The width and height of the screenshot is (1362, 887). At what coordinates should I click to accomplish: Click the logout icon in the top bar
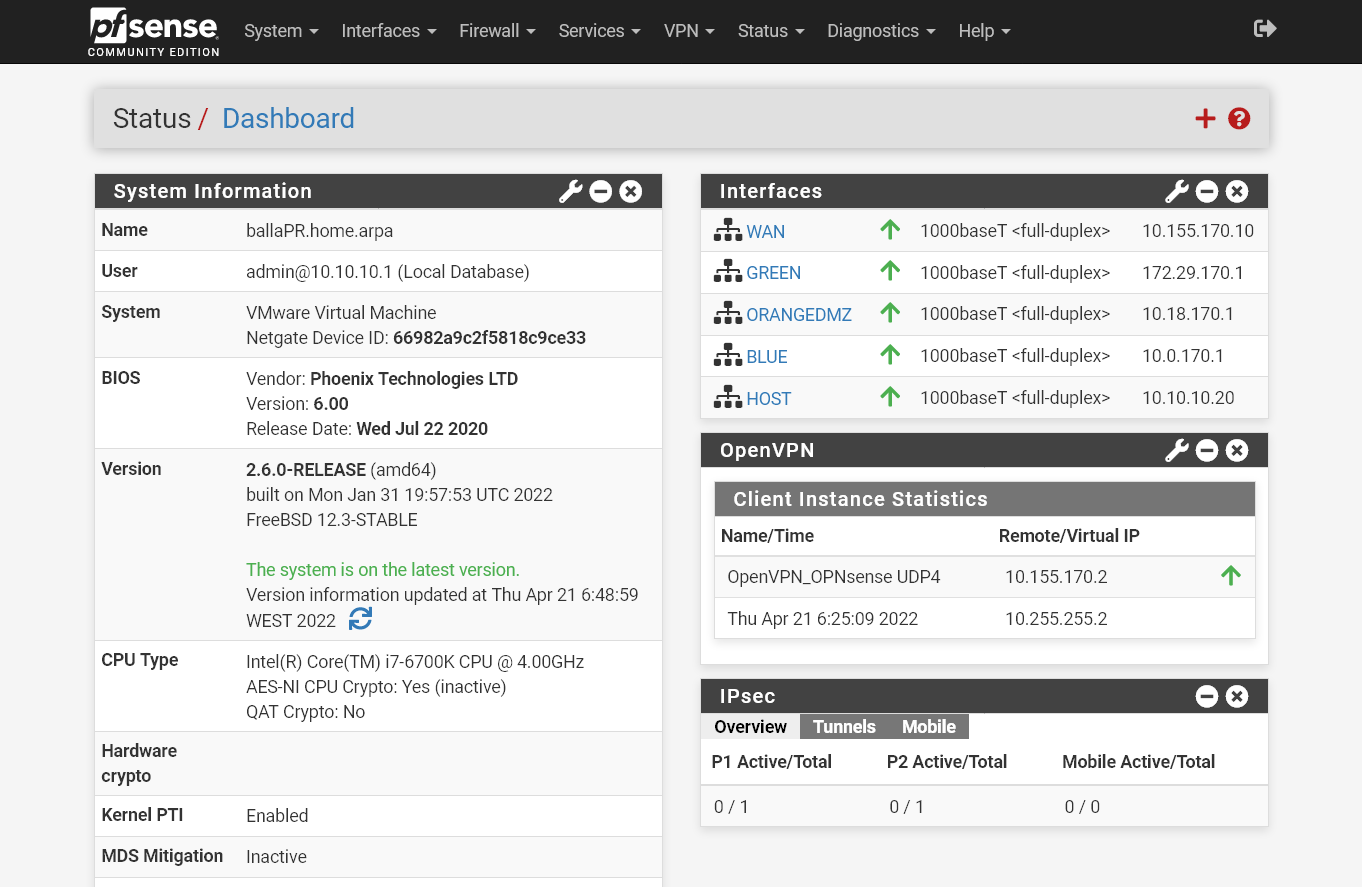click(x=1264, y=29)
